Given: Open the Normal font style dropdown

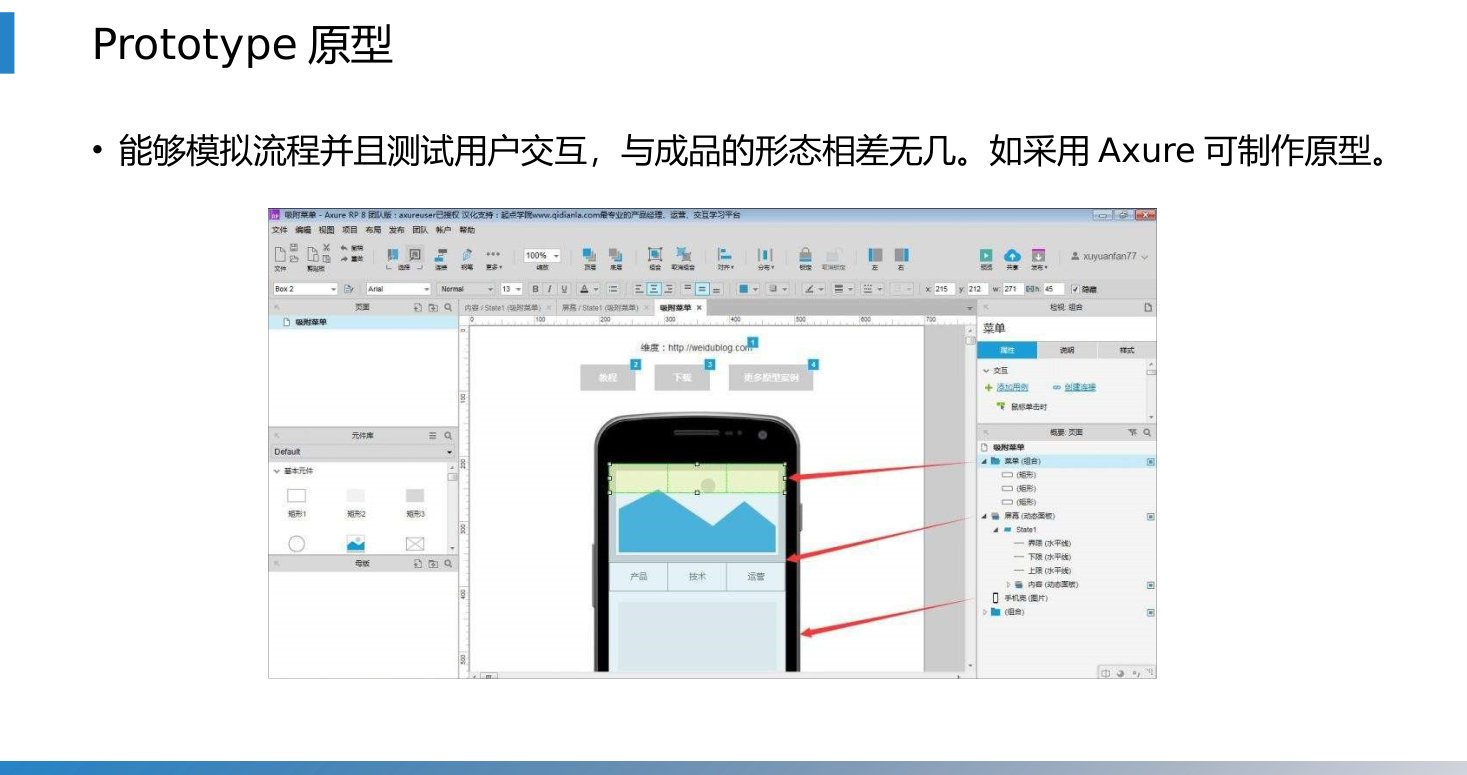Looking at the screenshot, I should [465, 289].
